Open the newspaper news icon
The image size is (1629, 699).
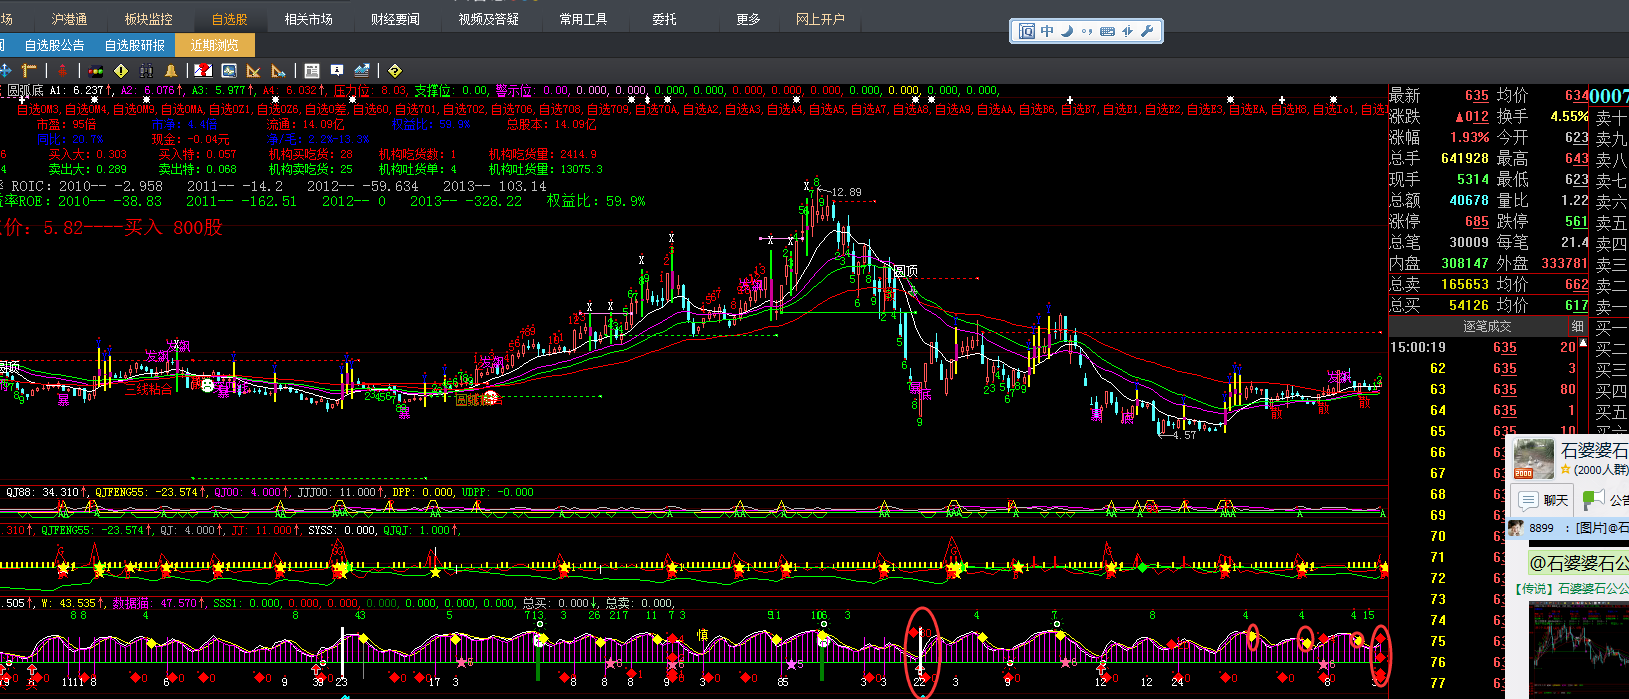(x=312, y=70)
